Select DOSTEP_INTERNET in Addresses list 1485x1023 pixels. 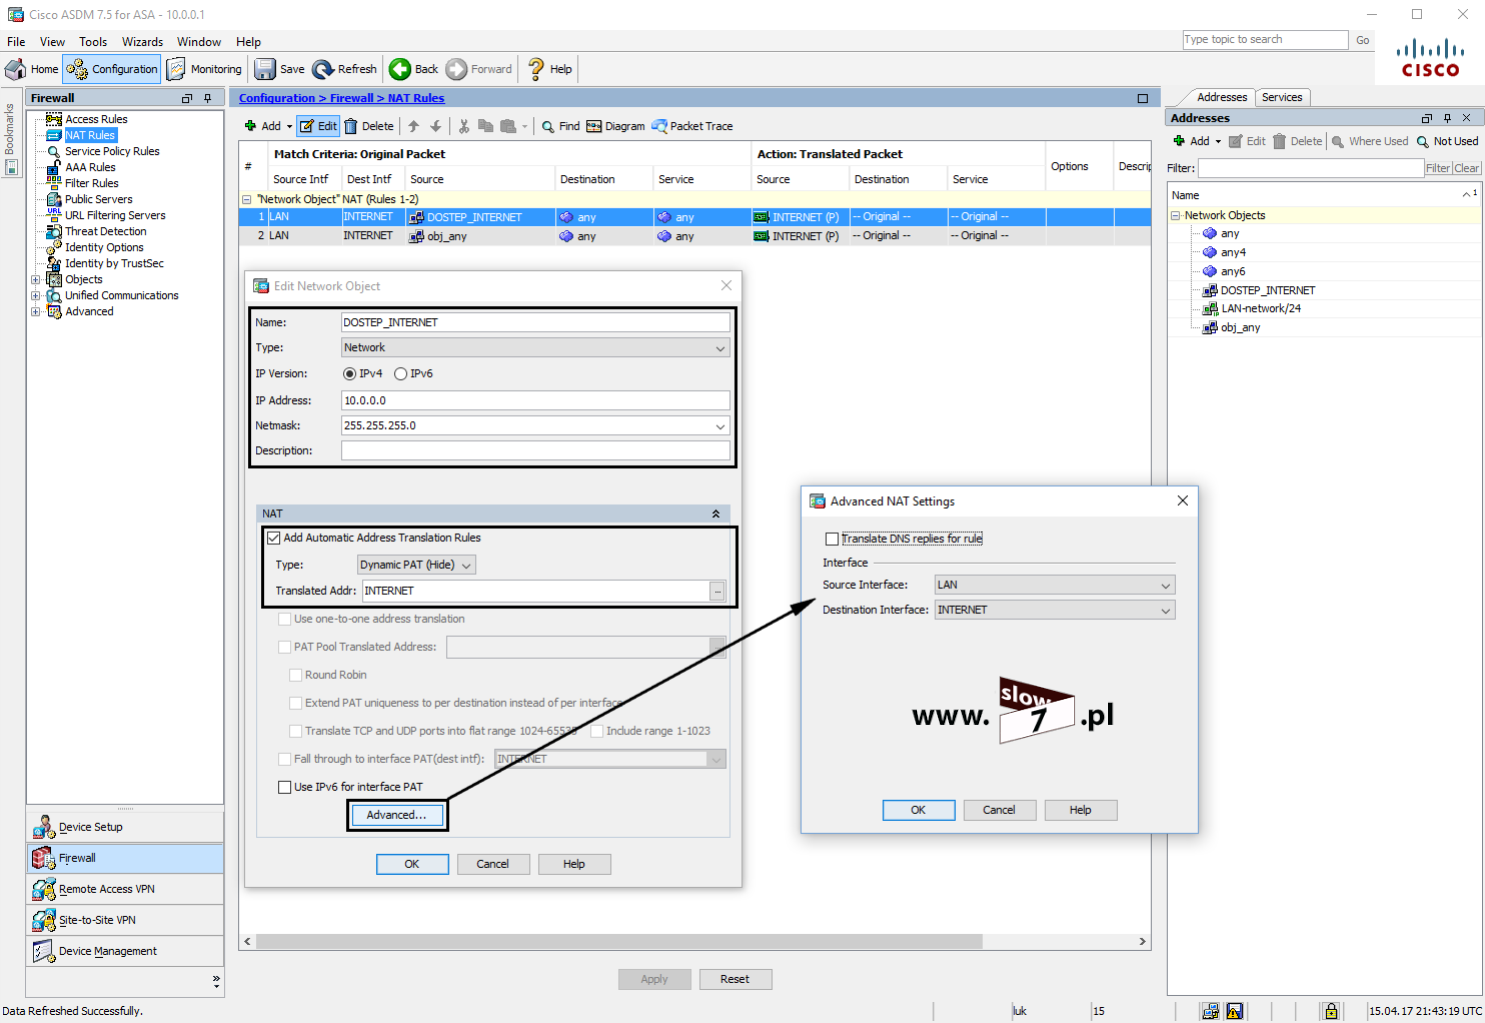click(1267, 290)
